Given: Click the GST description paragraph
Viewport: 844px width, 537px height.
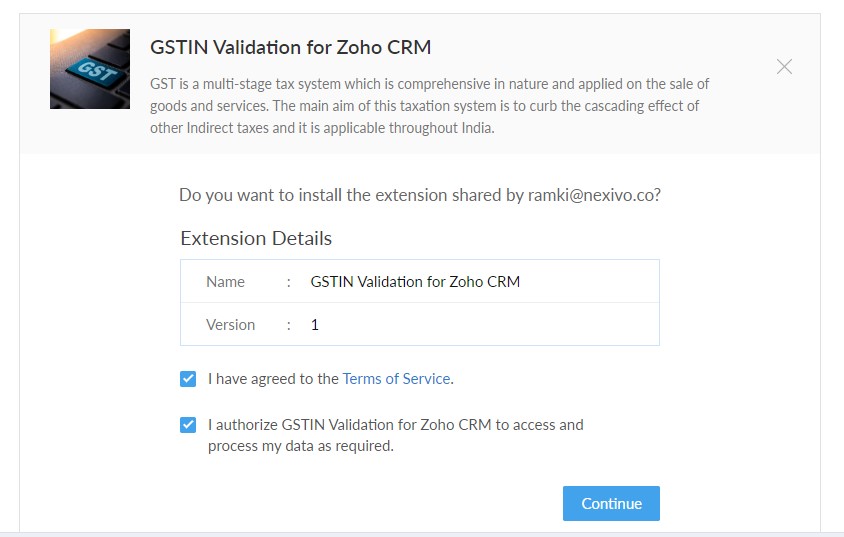Looking at the screenshot, I should pyautogui.click(x=429, y=106).
